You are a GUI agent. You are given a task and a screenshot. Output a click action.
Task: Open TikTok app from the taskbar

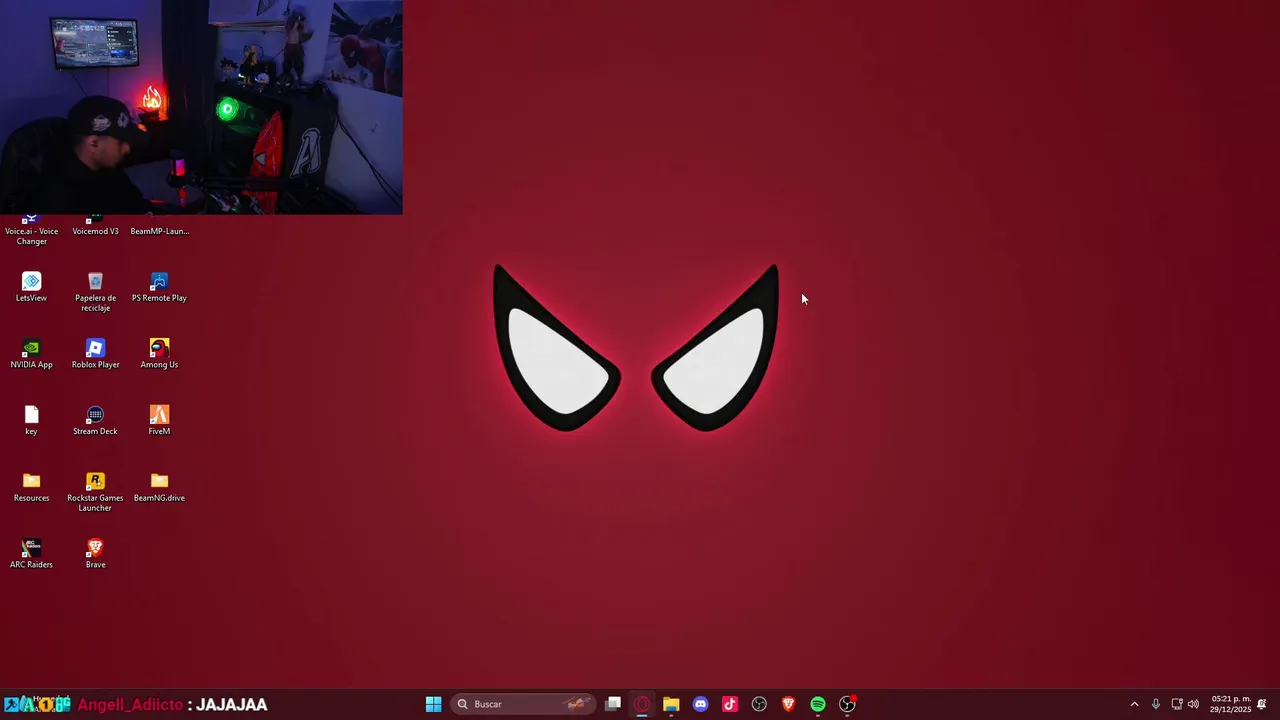(x=730, y=704)
